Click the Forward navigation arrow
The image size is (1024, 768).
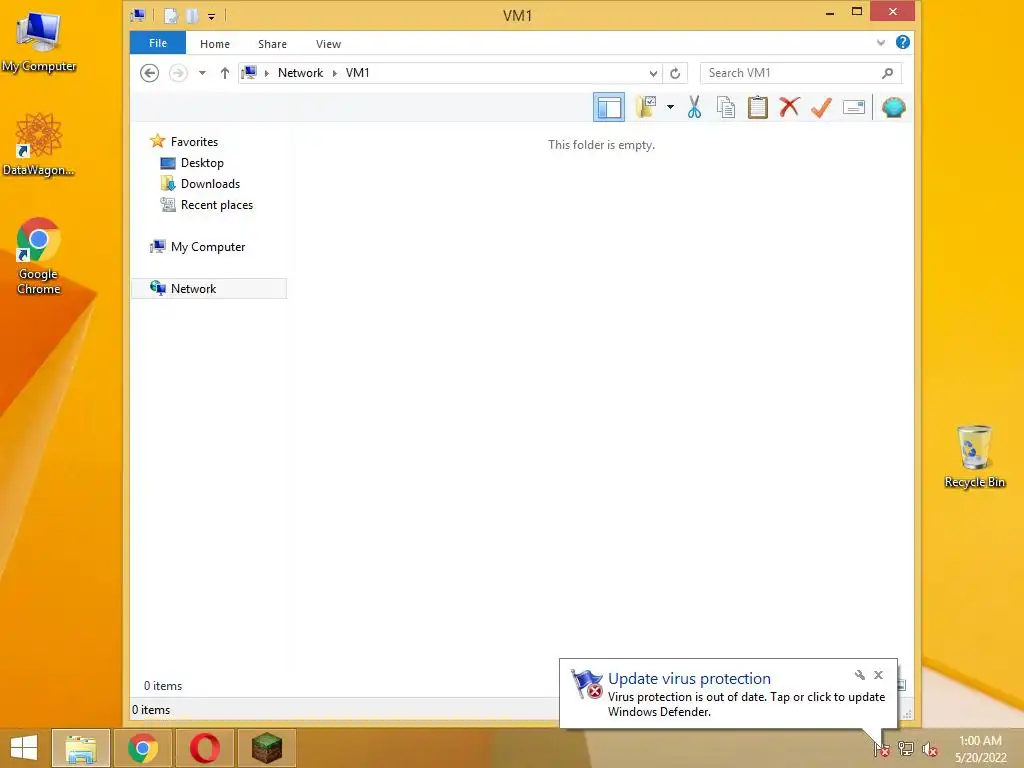tap(178, 73)
